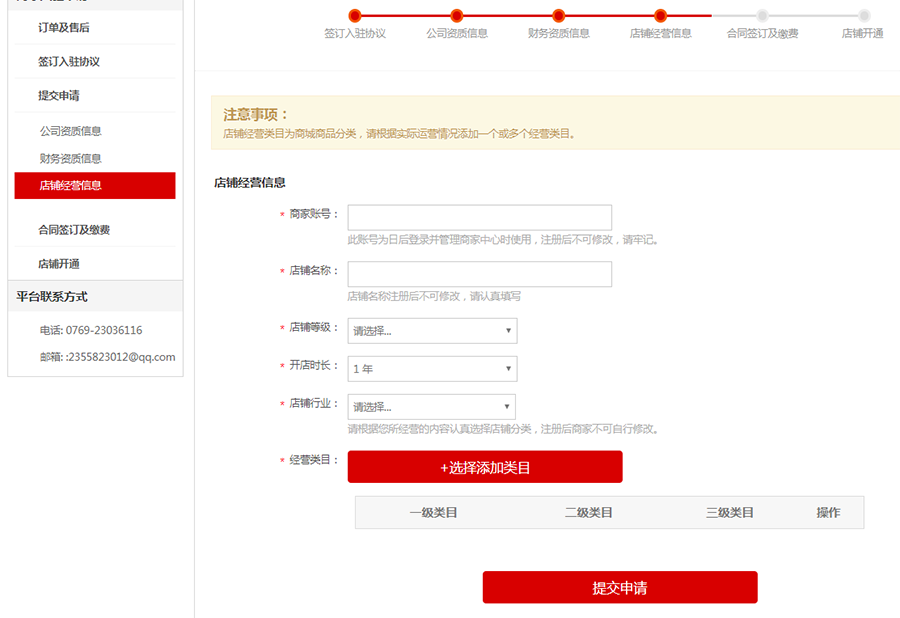Screen dimensions: 900x618
Task: Go to 公司资质信息 sidebar sub-item
Action: click(71, 131)
